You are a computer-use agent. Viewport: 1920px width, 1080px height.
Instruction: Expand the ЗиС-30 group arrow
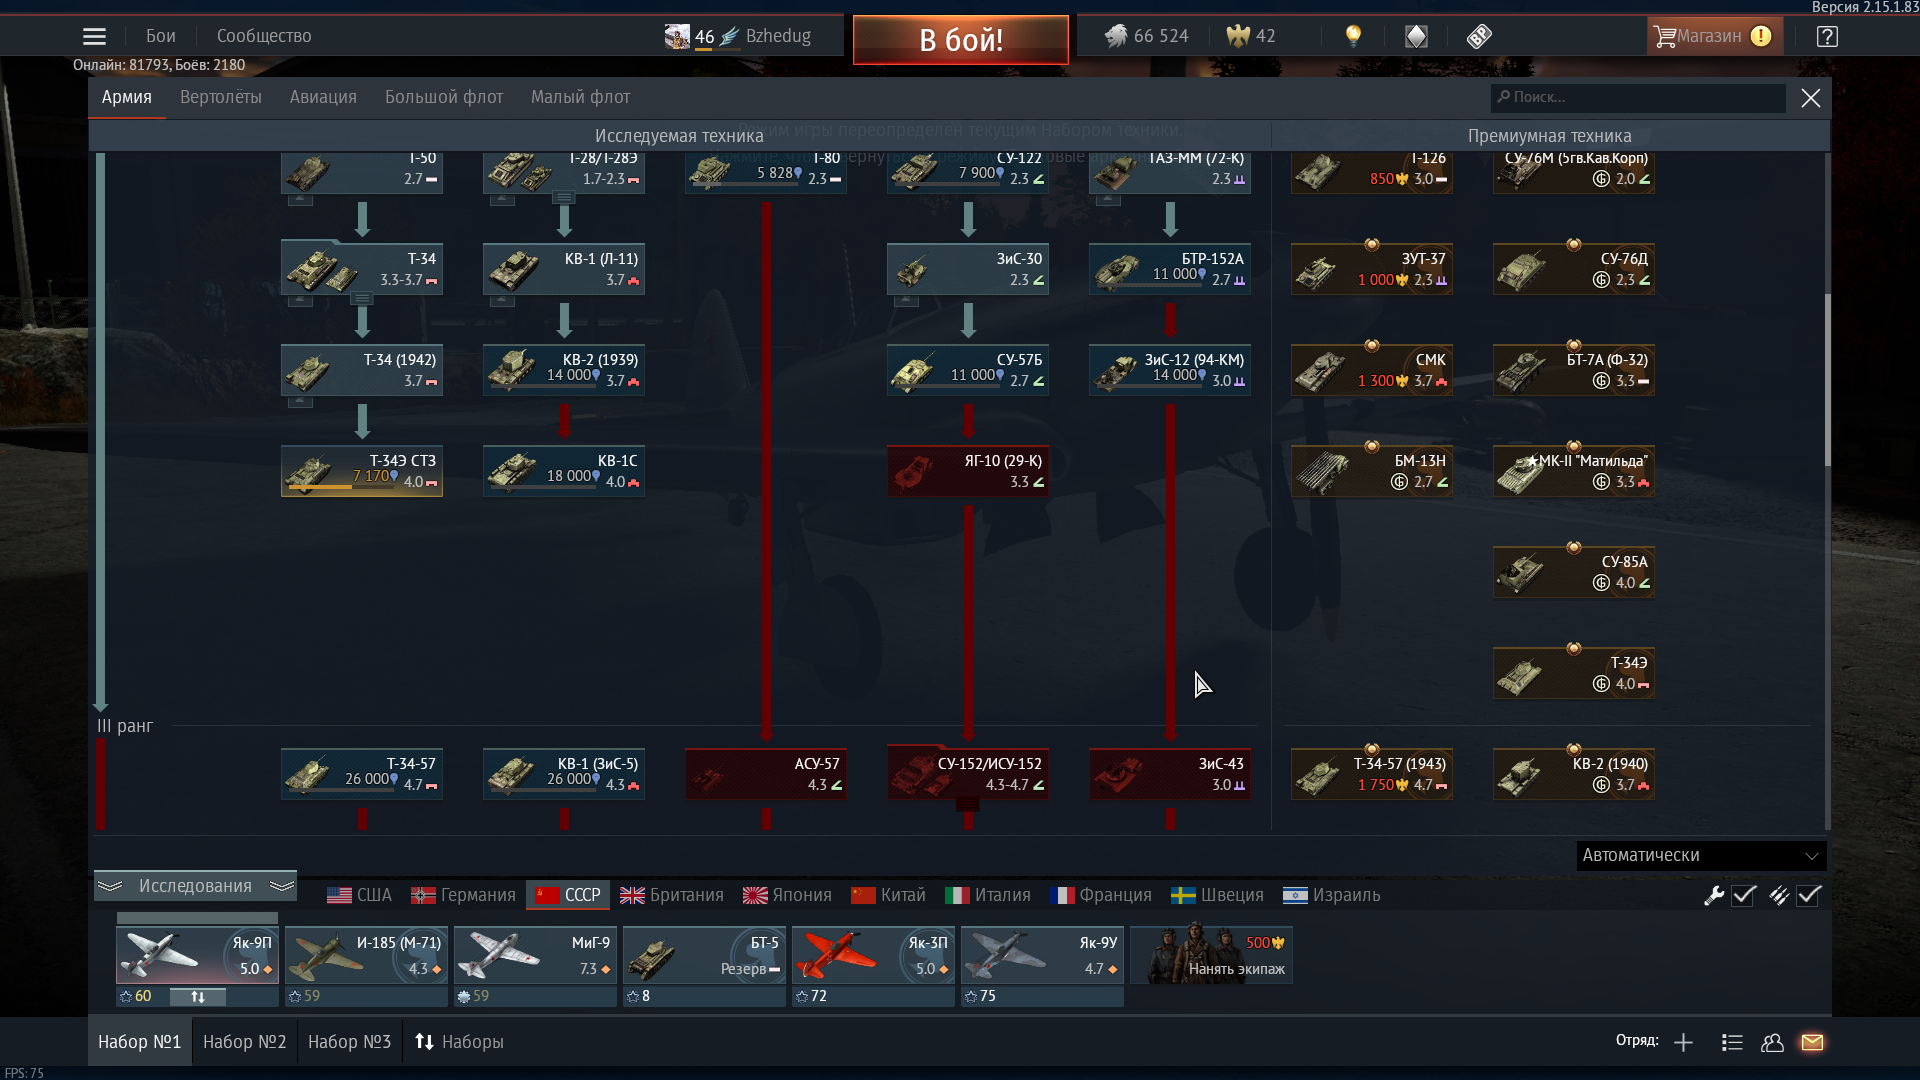pyautogui.click(x=906, y=300)
